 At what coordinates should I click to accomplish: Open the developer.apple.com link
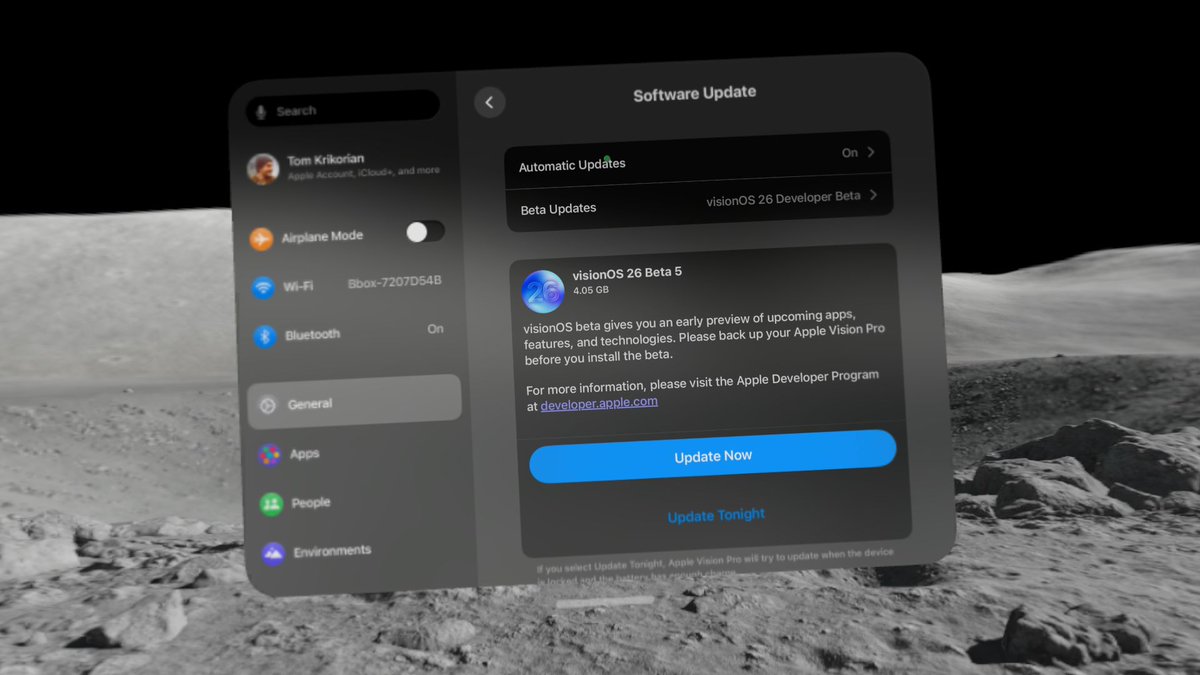click(598, 401)
